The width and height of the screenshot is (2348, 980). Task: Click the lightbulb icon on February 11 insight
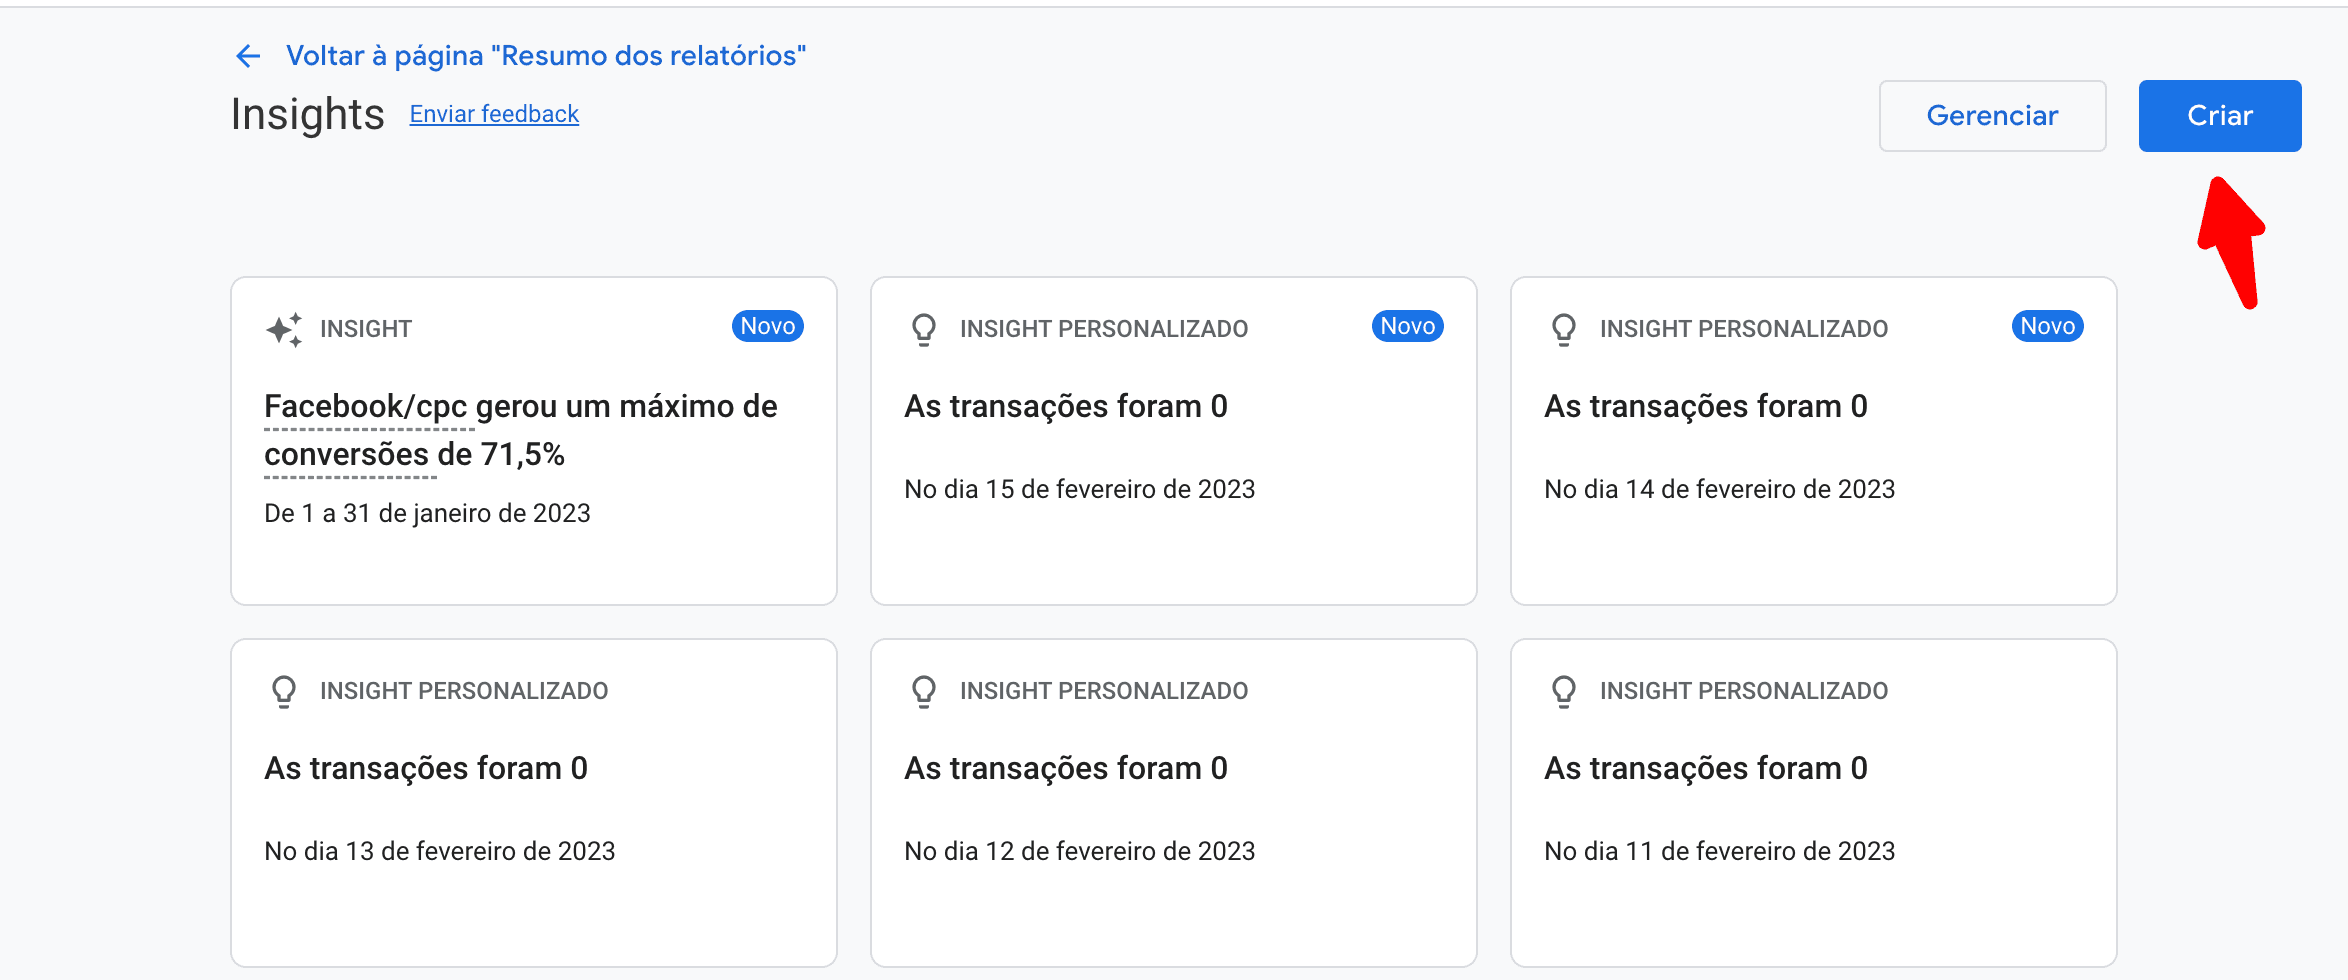click(x=1563, y=690)
